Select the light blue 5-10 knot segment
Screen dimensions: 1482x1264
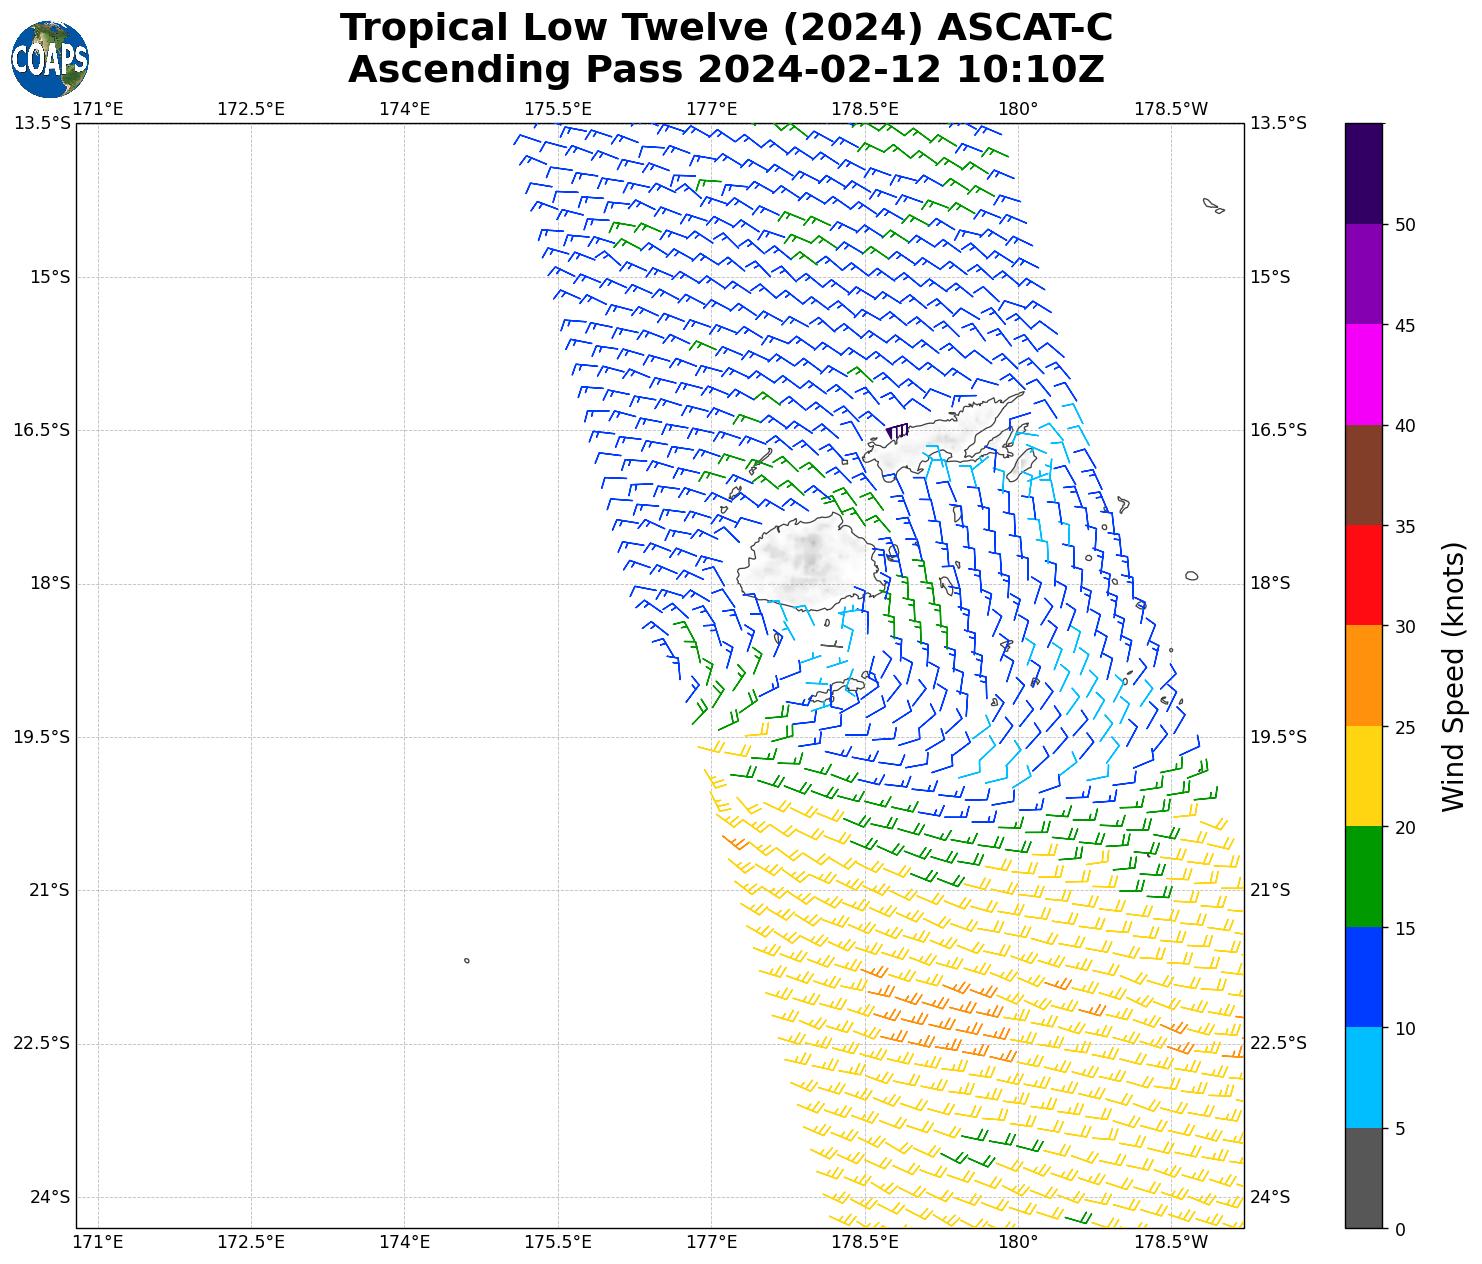(1363, 1077)
